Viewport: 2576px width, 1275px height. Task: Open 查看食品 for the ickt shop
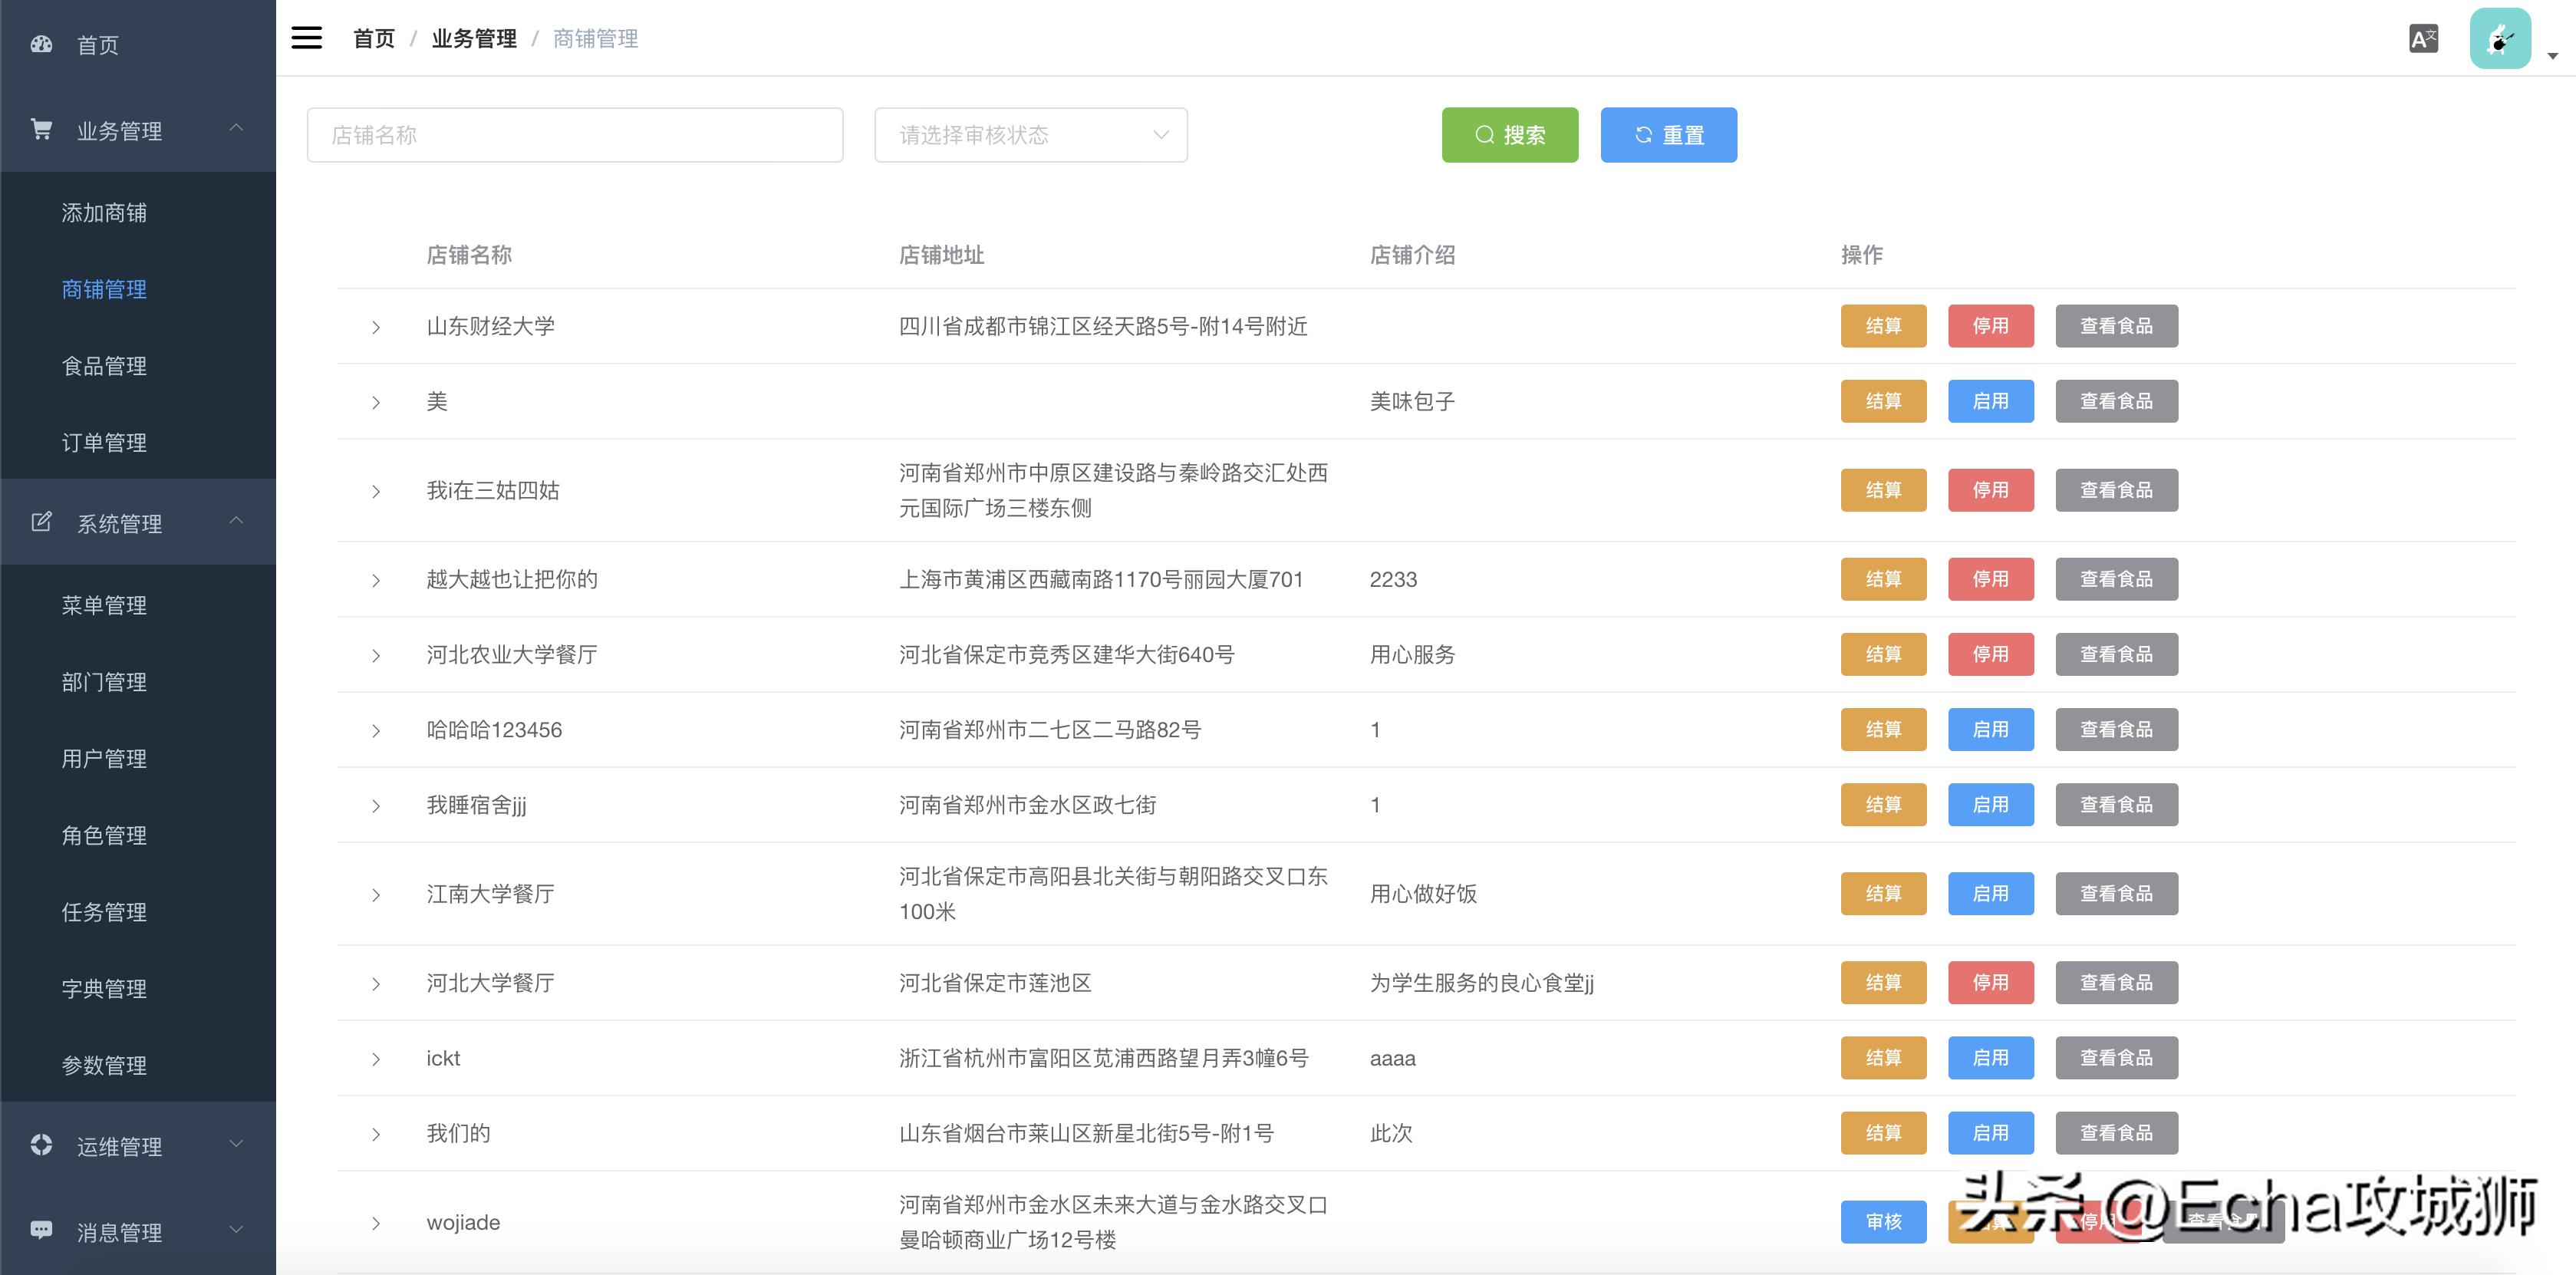pyautogui.click(x=2116, y=1057)
